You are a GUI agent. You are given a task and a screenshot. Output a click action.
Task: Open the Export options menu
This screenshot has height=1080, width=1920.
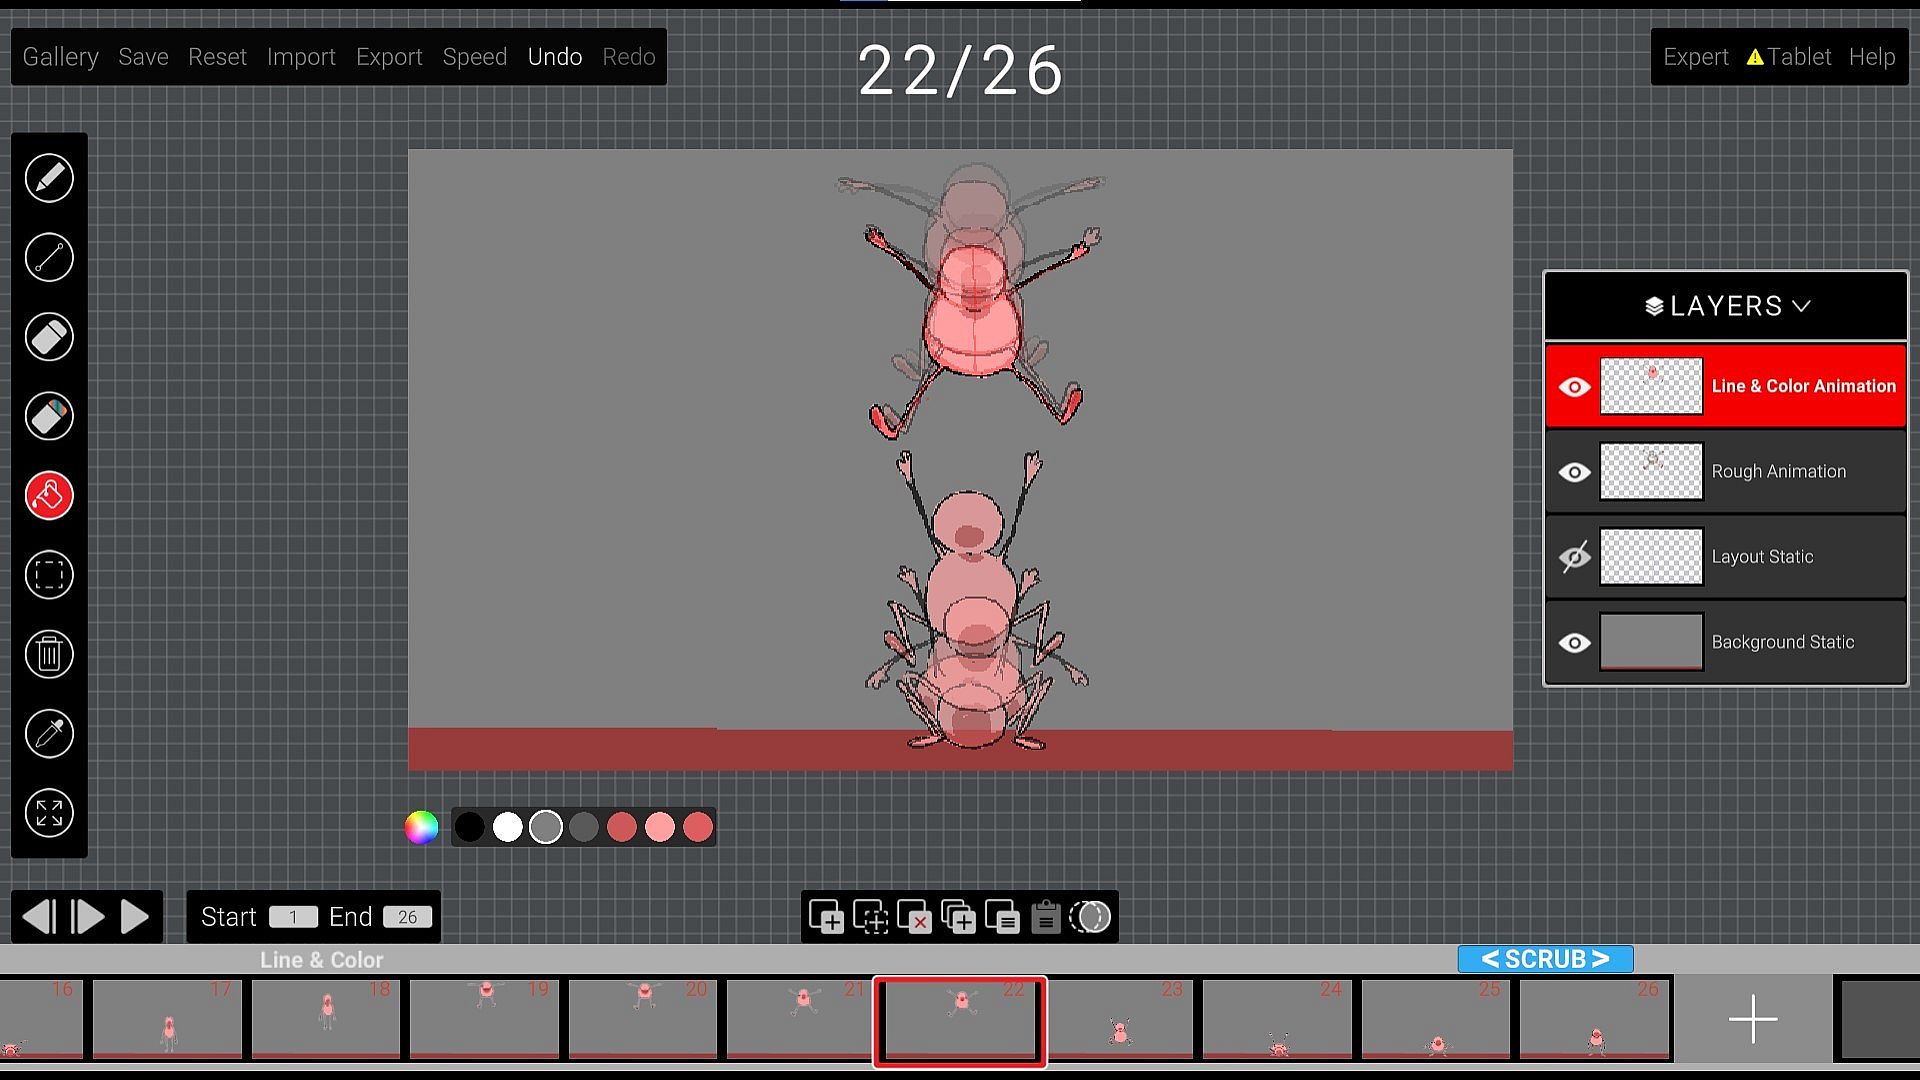(x=389, y=57)
